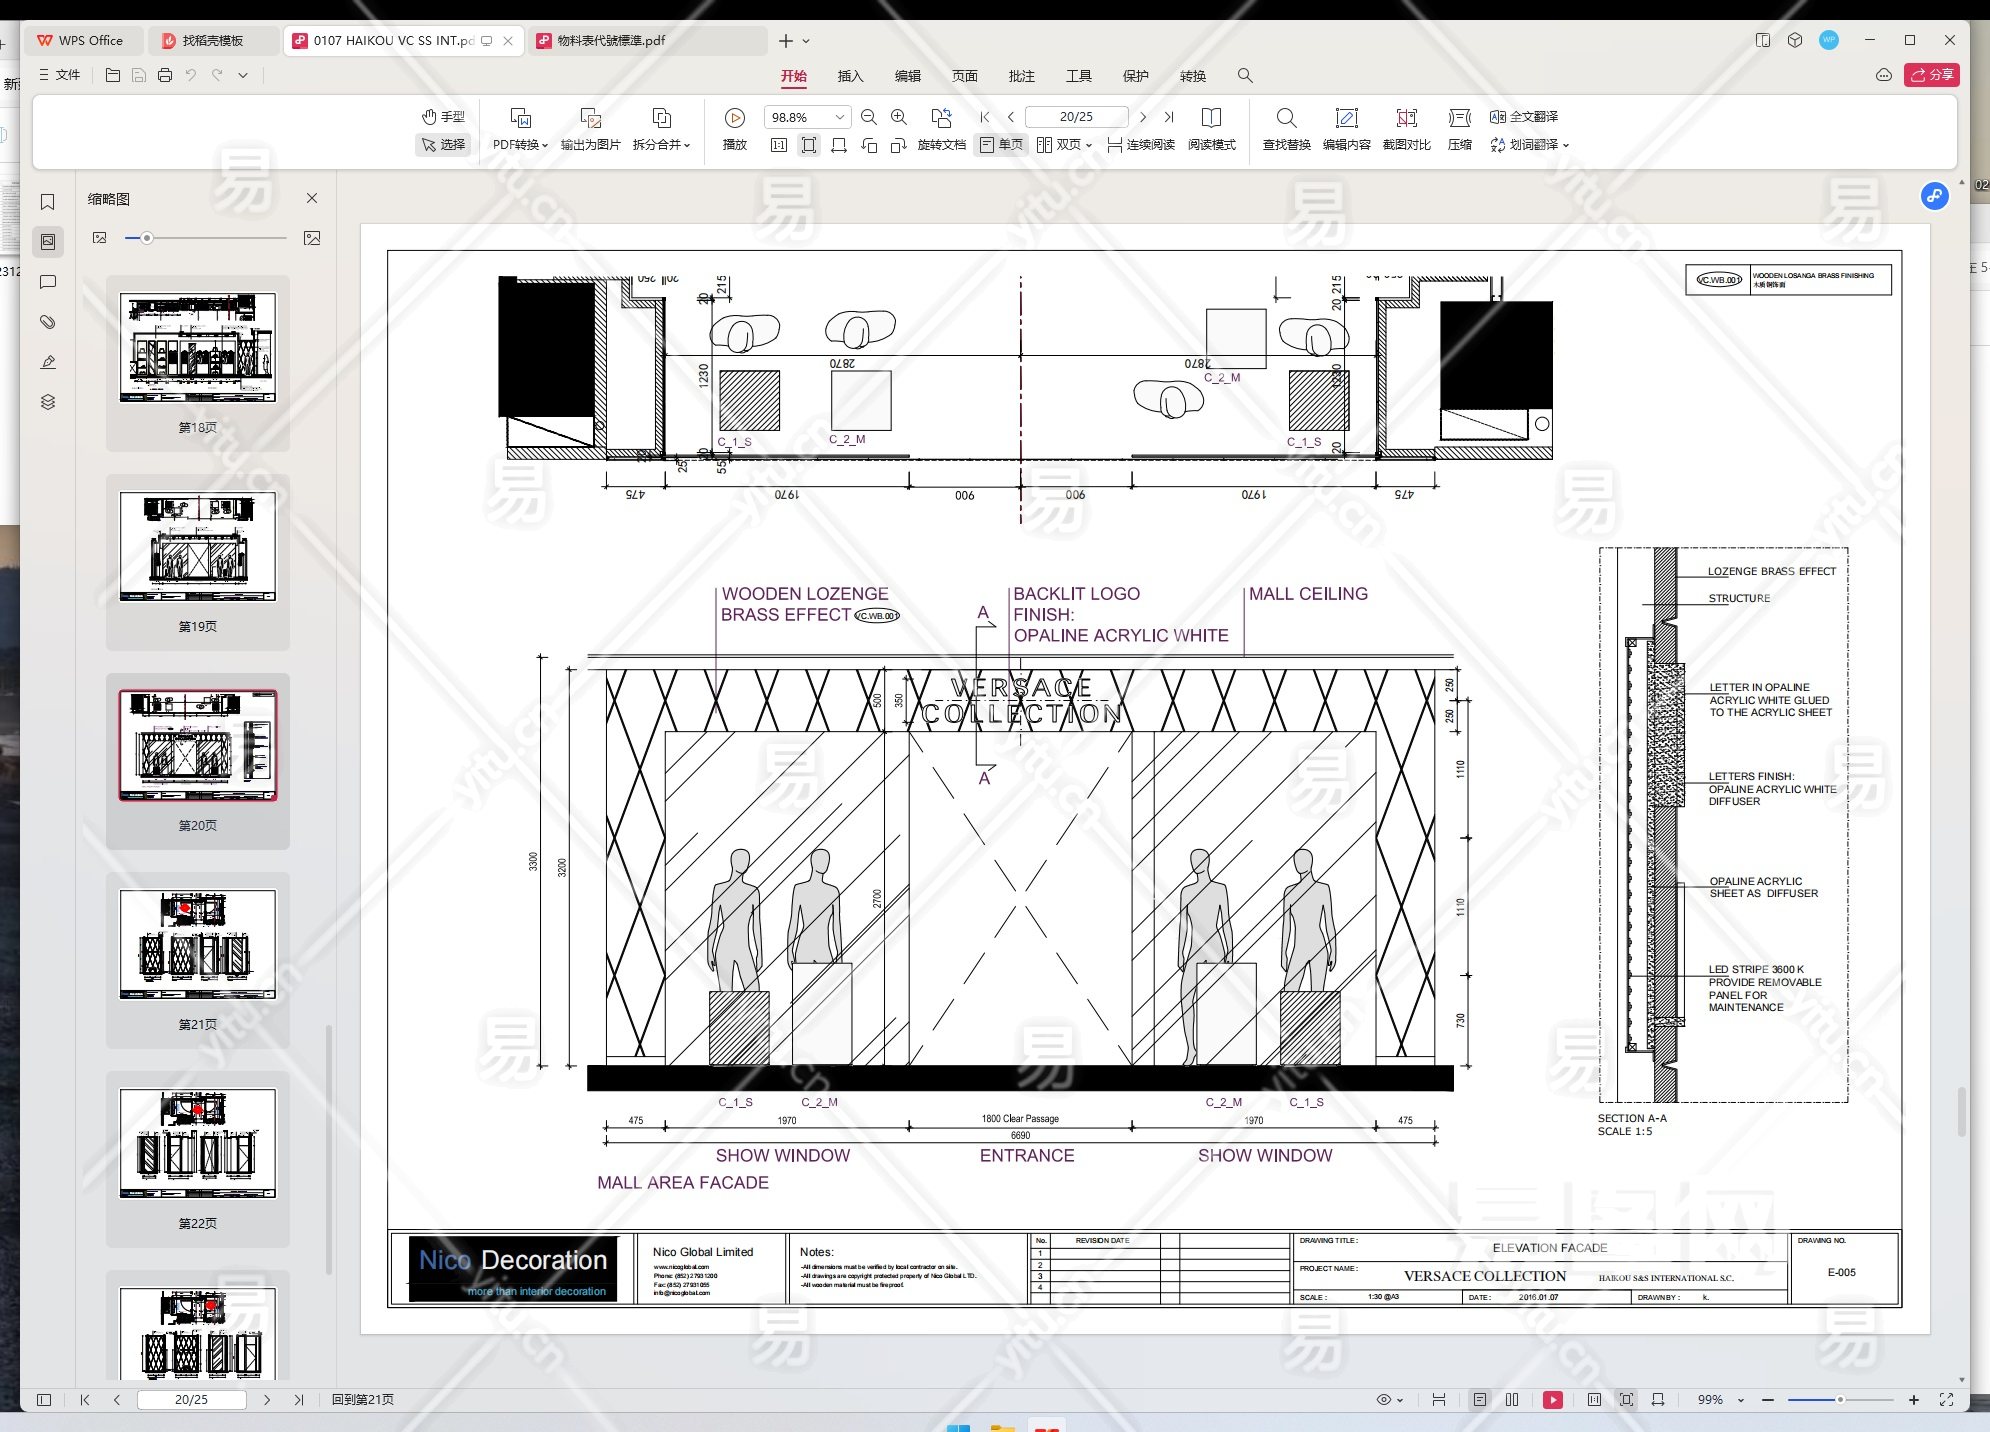Image resolution: width=1990 pixels, height=1432 pixels.
Task: Expand the 划词翻译 translation dropdown
Action: pos(1566,145)
